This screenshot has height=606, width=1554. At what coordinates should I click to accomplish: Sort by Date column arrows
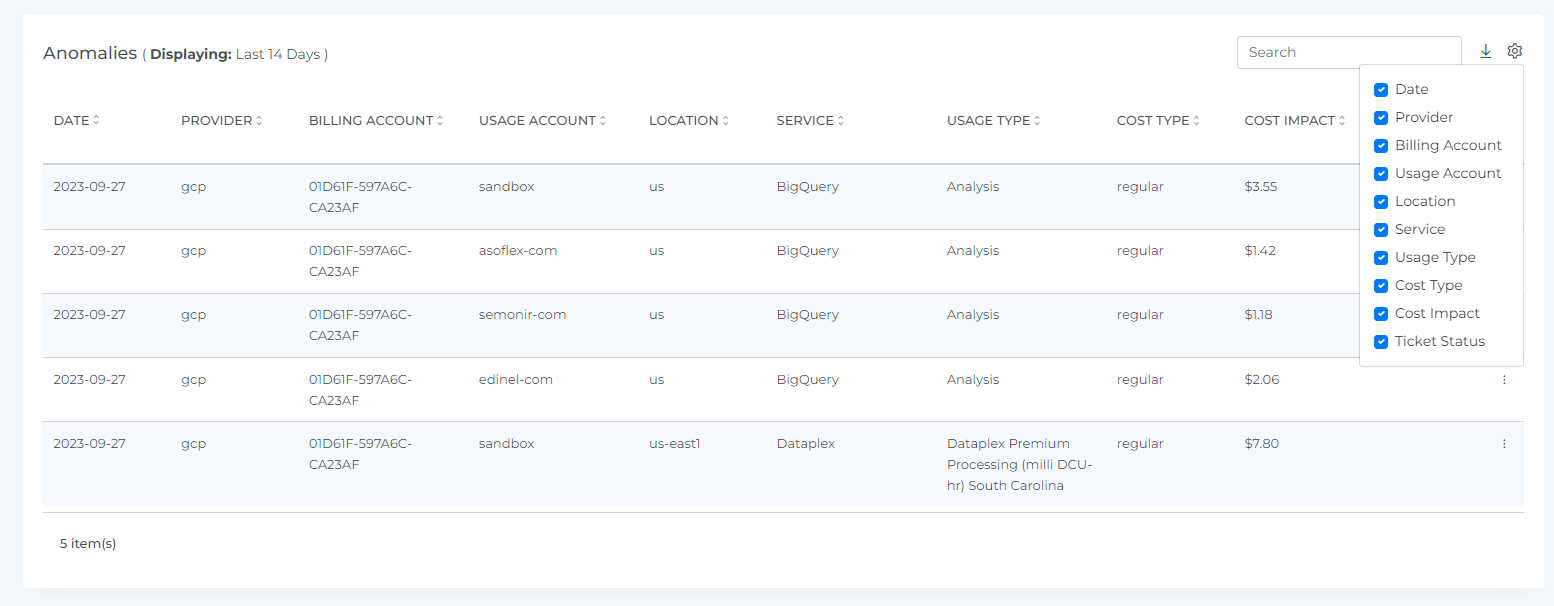[96, 121]
